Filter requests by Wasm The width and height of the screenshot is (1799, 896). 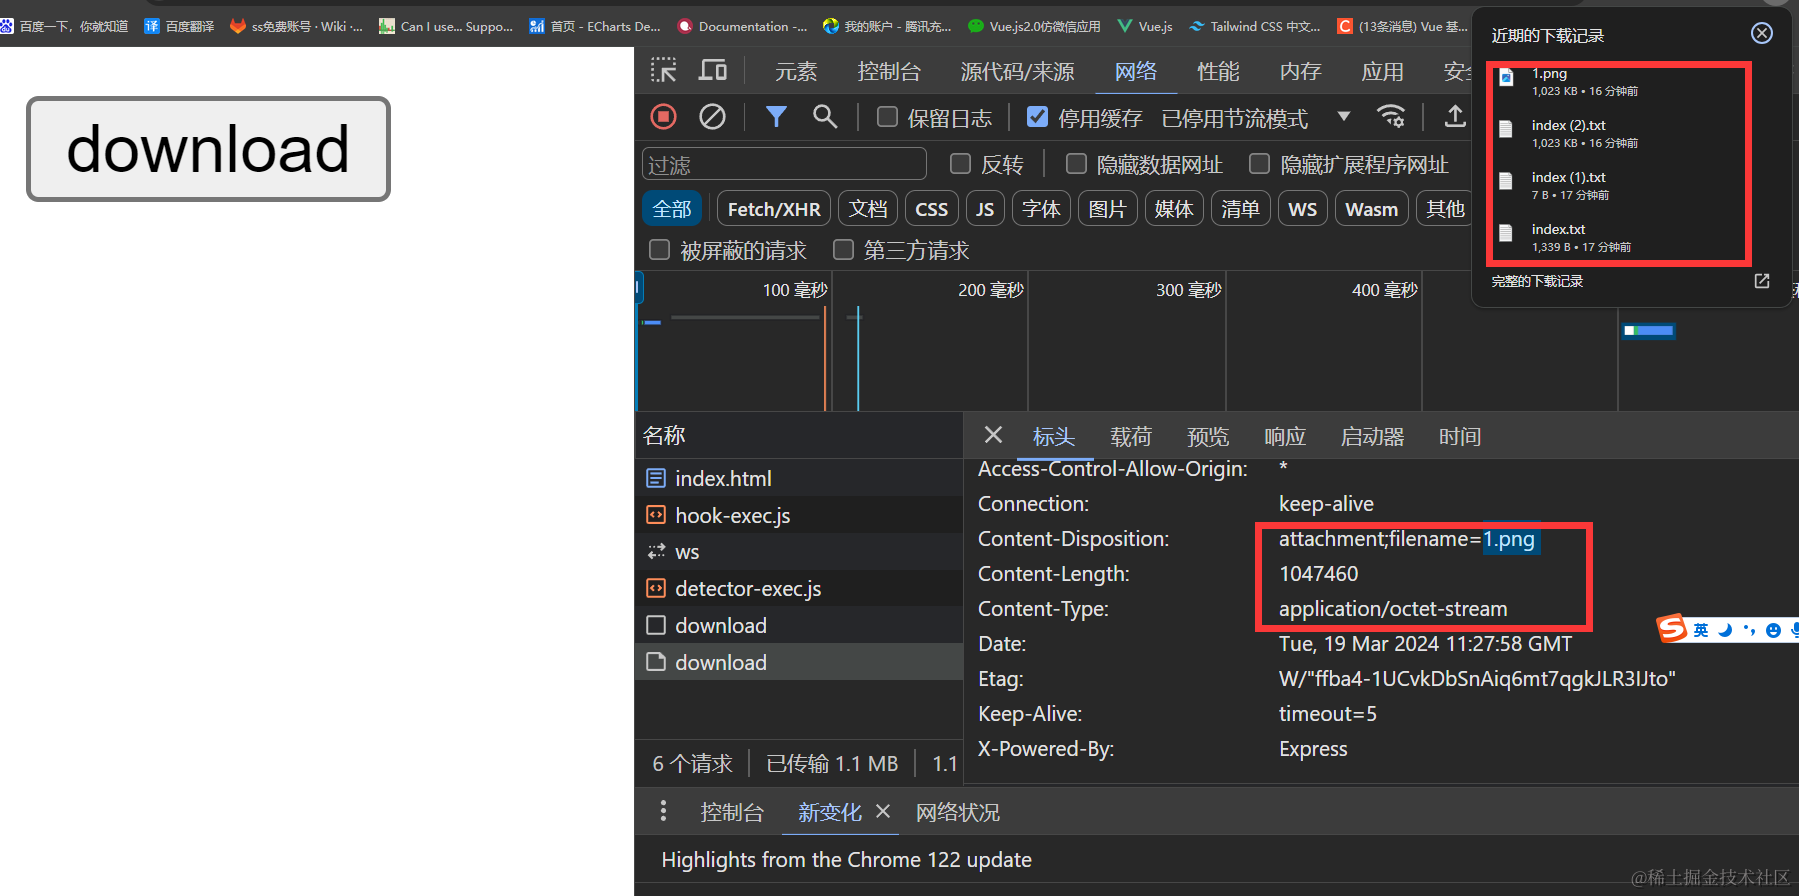[1372, 209]
